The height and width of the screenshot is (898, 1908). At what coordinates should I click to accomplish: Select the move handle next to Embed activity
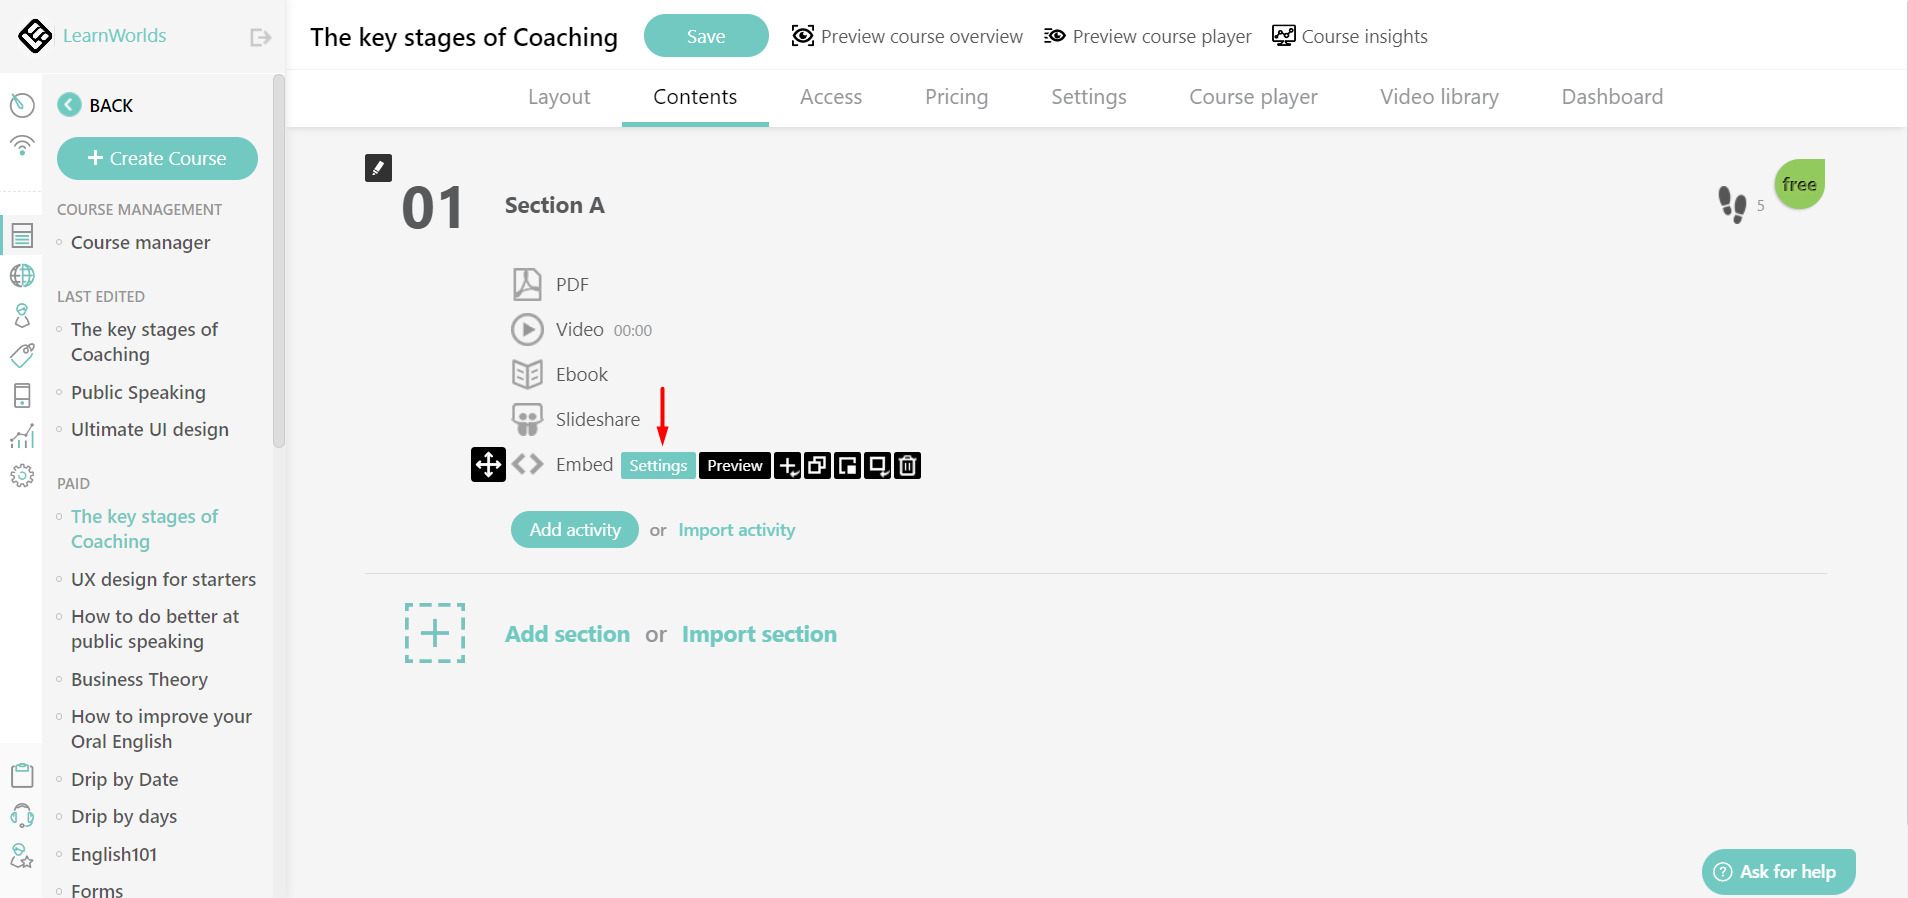pyautogui.click(x=488, y=464)
